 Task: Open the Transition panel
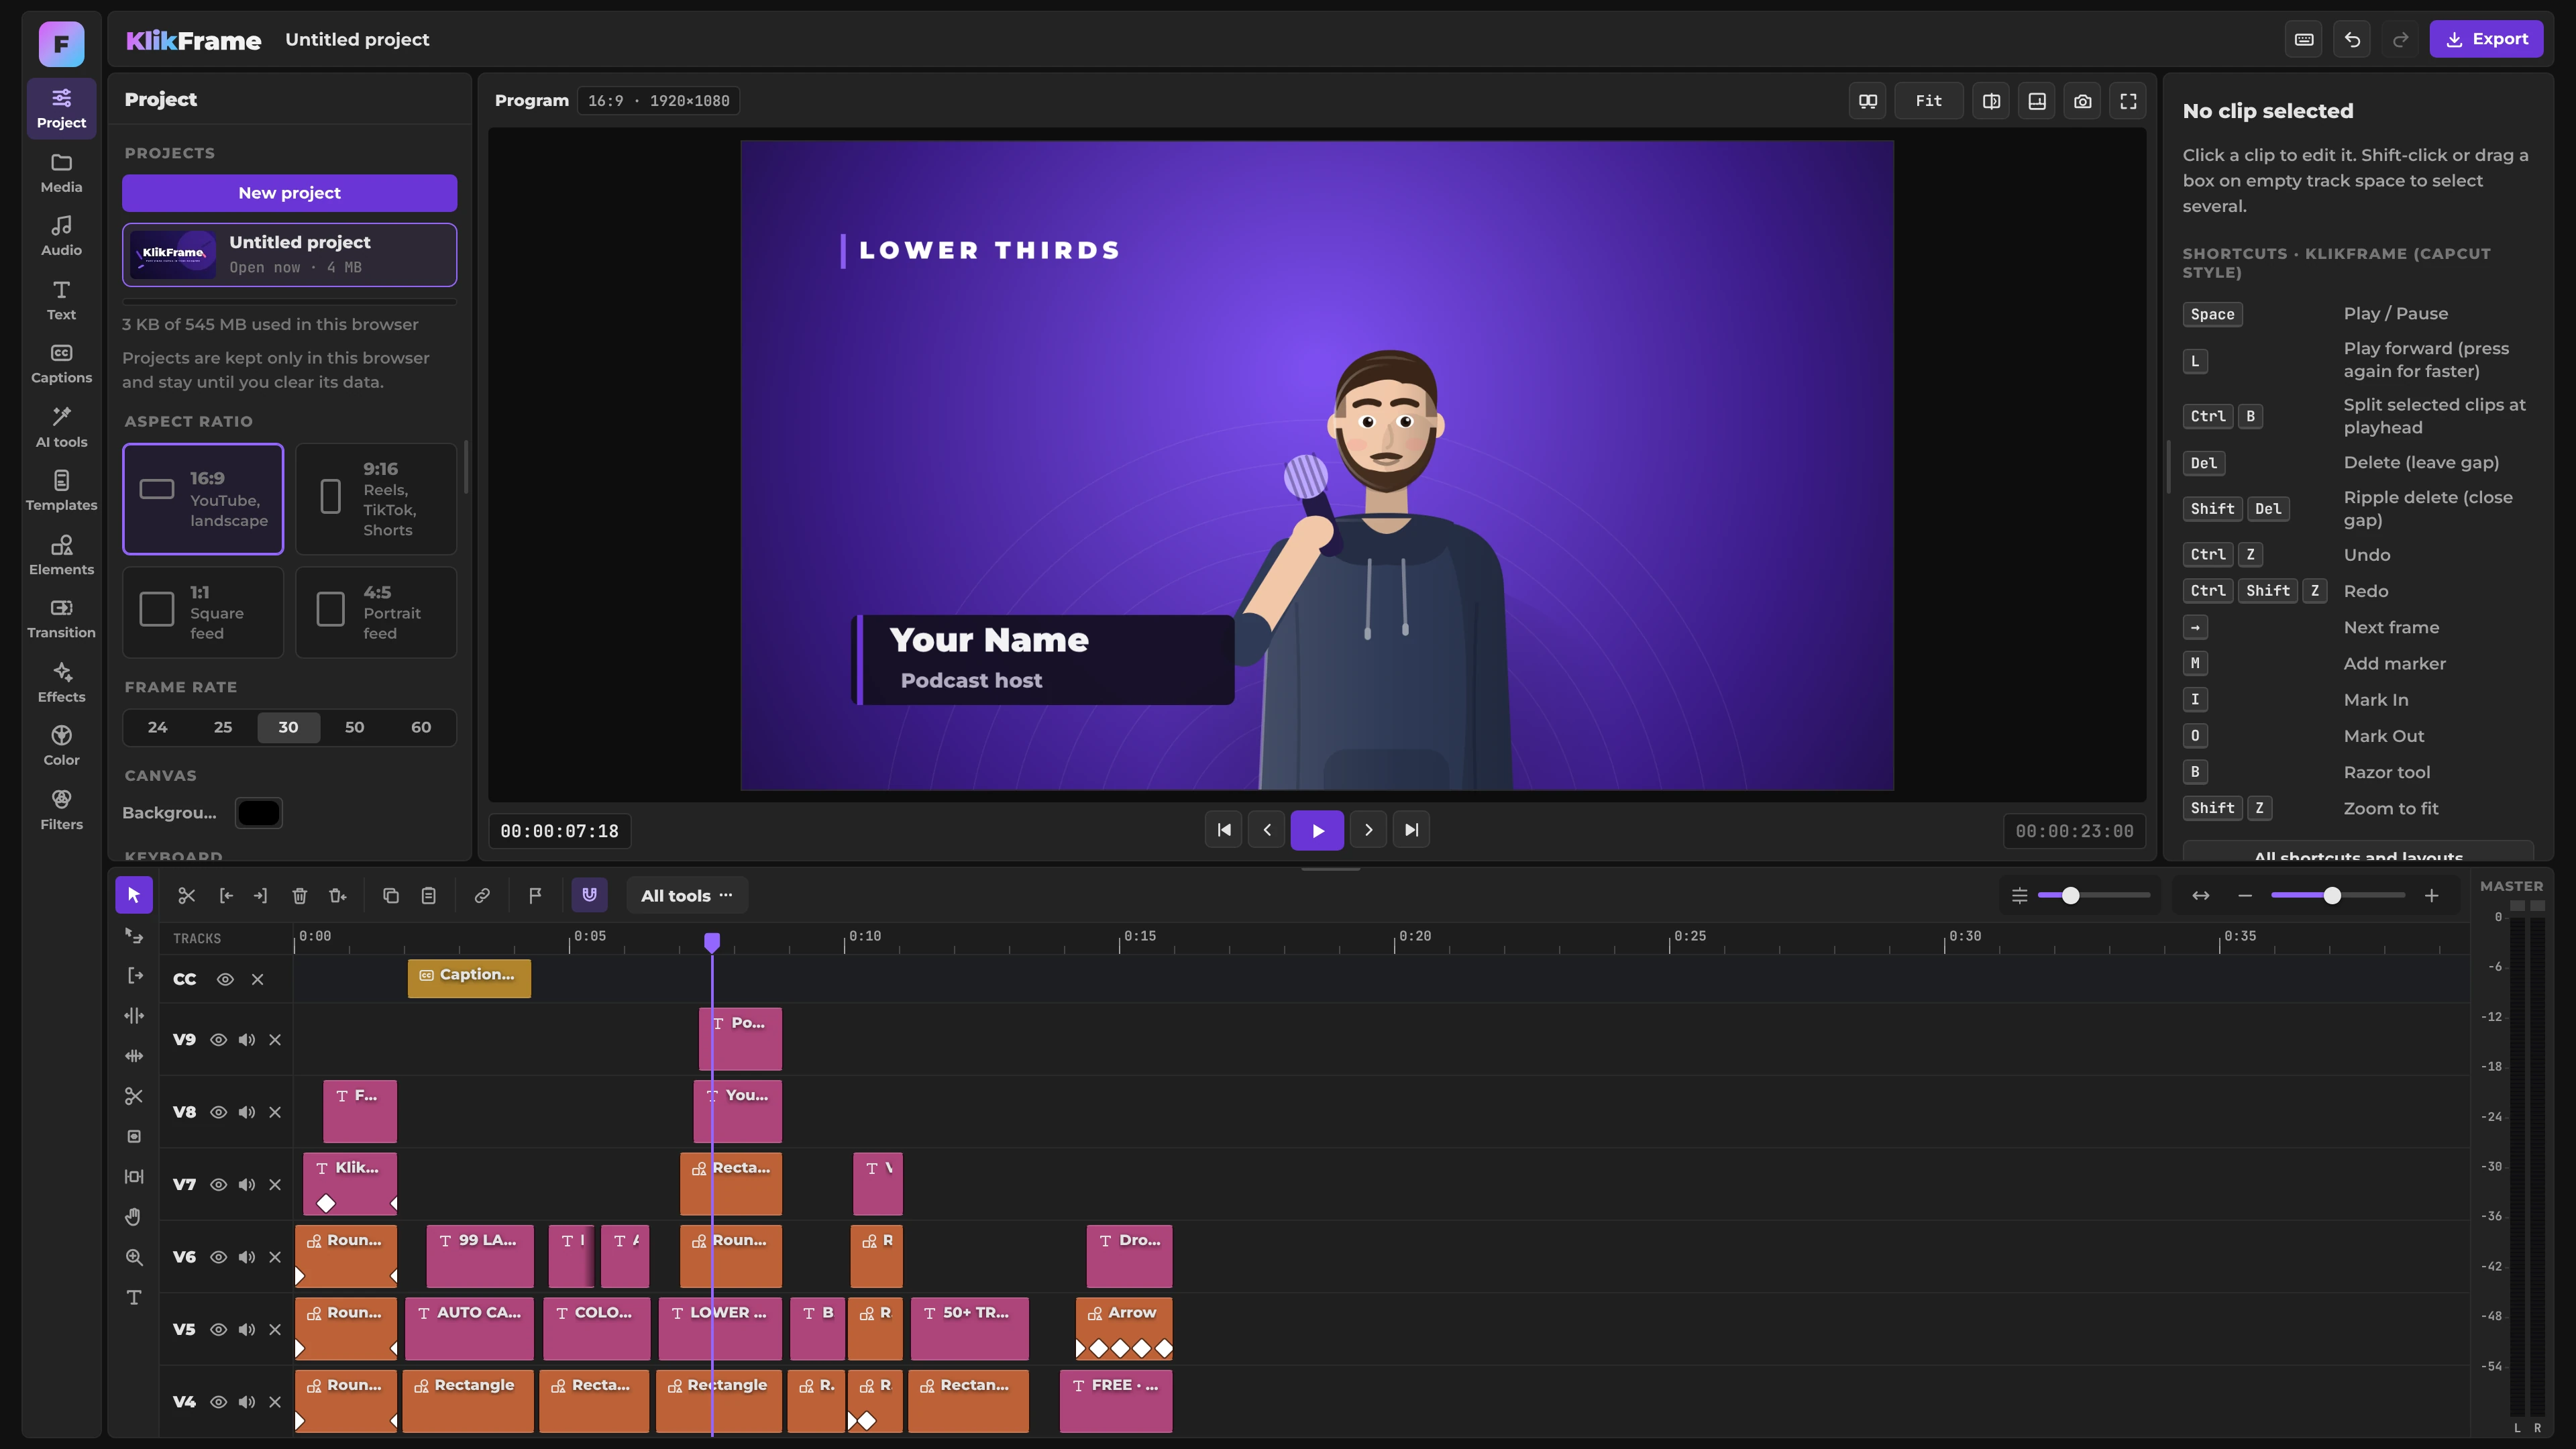[61, 619]
